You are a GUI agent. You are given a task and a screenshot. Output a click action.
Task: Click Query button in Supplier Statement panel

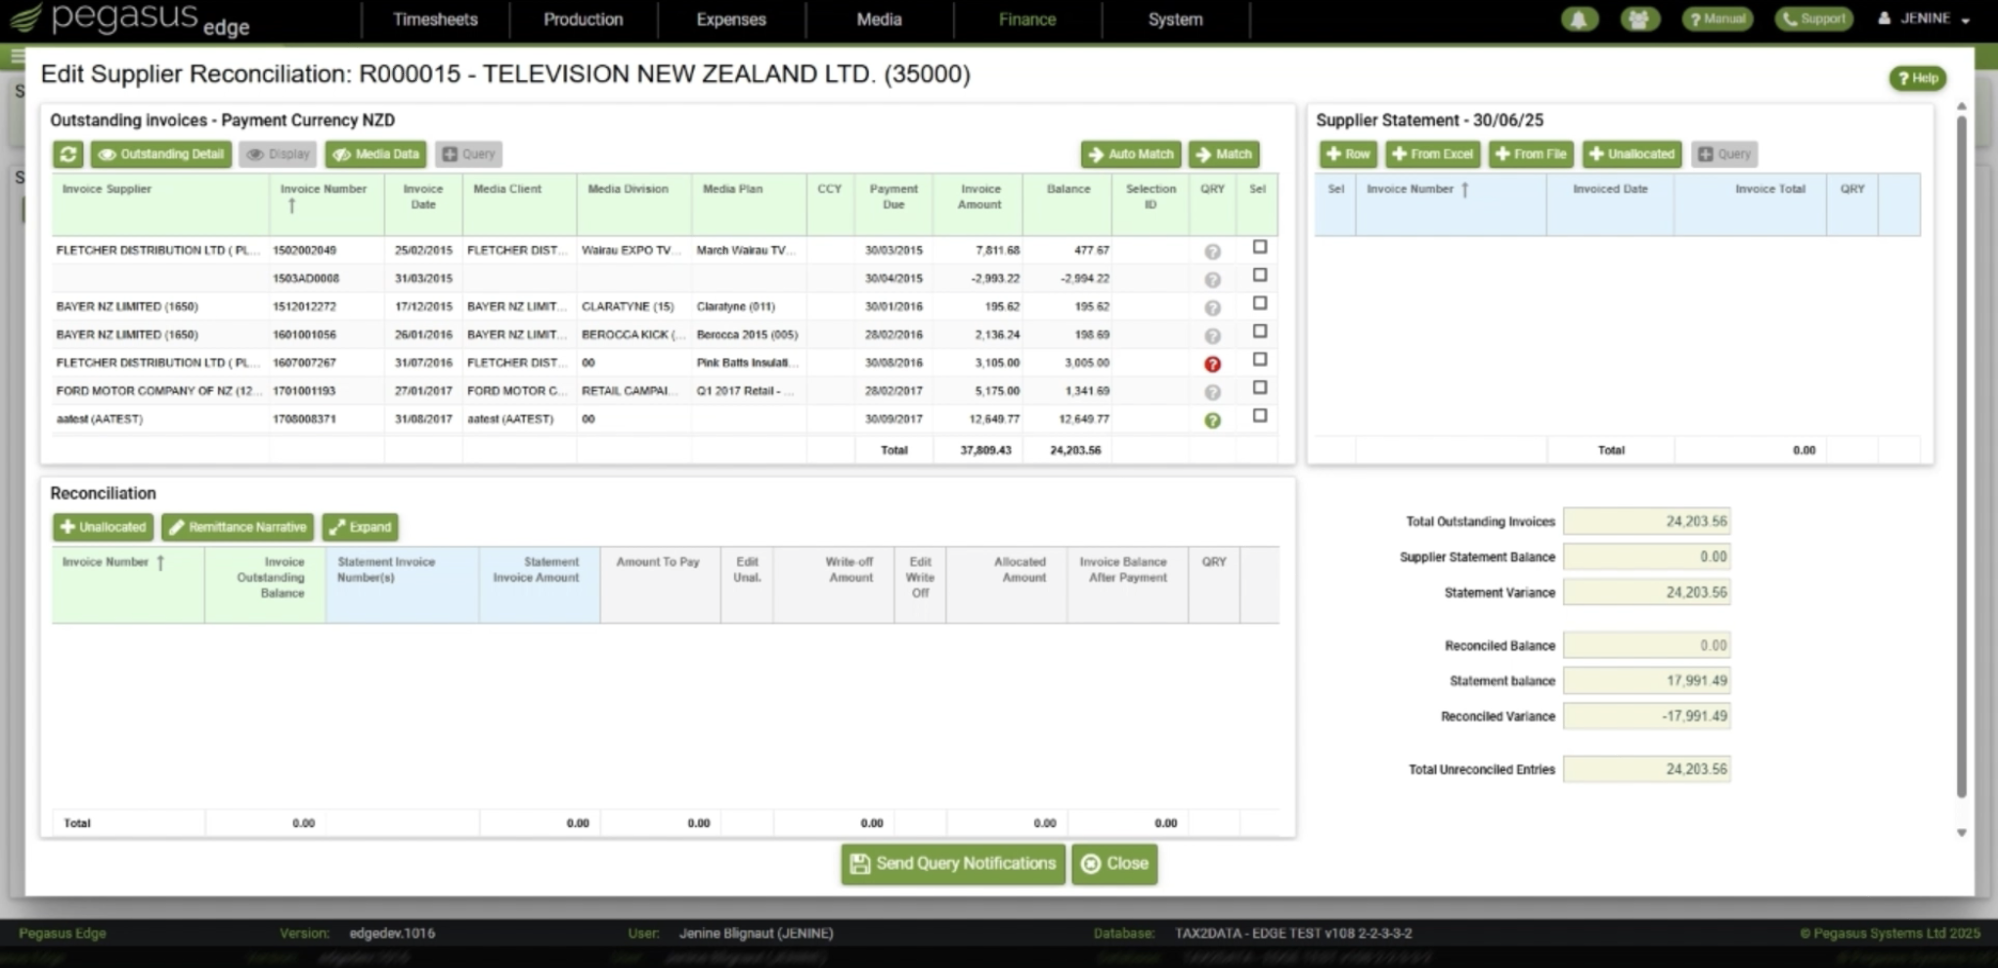click(1724, 154)
